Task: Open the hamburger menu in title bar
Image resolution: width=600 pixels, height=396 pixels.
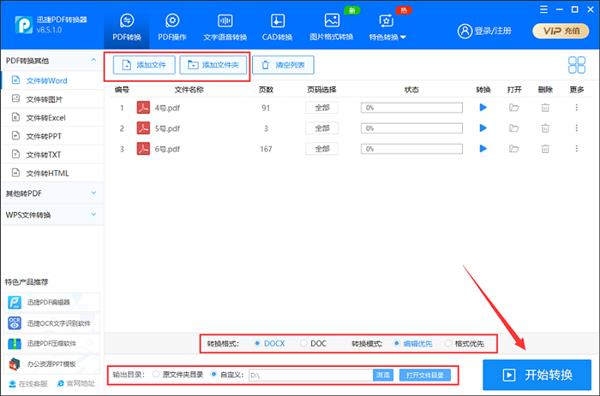Action: tap(544, 10)
